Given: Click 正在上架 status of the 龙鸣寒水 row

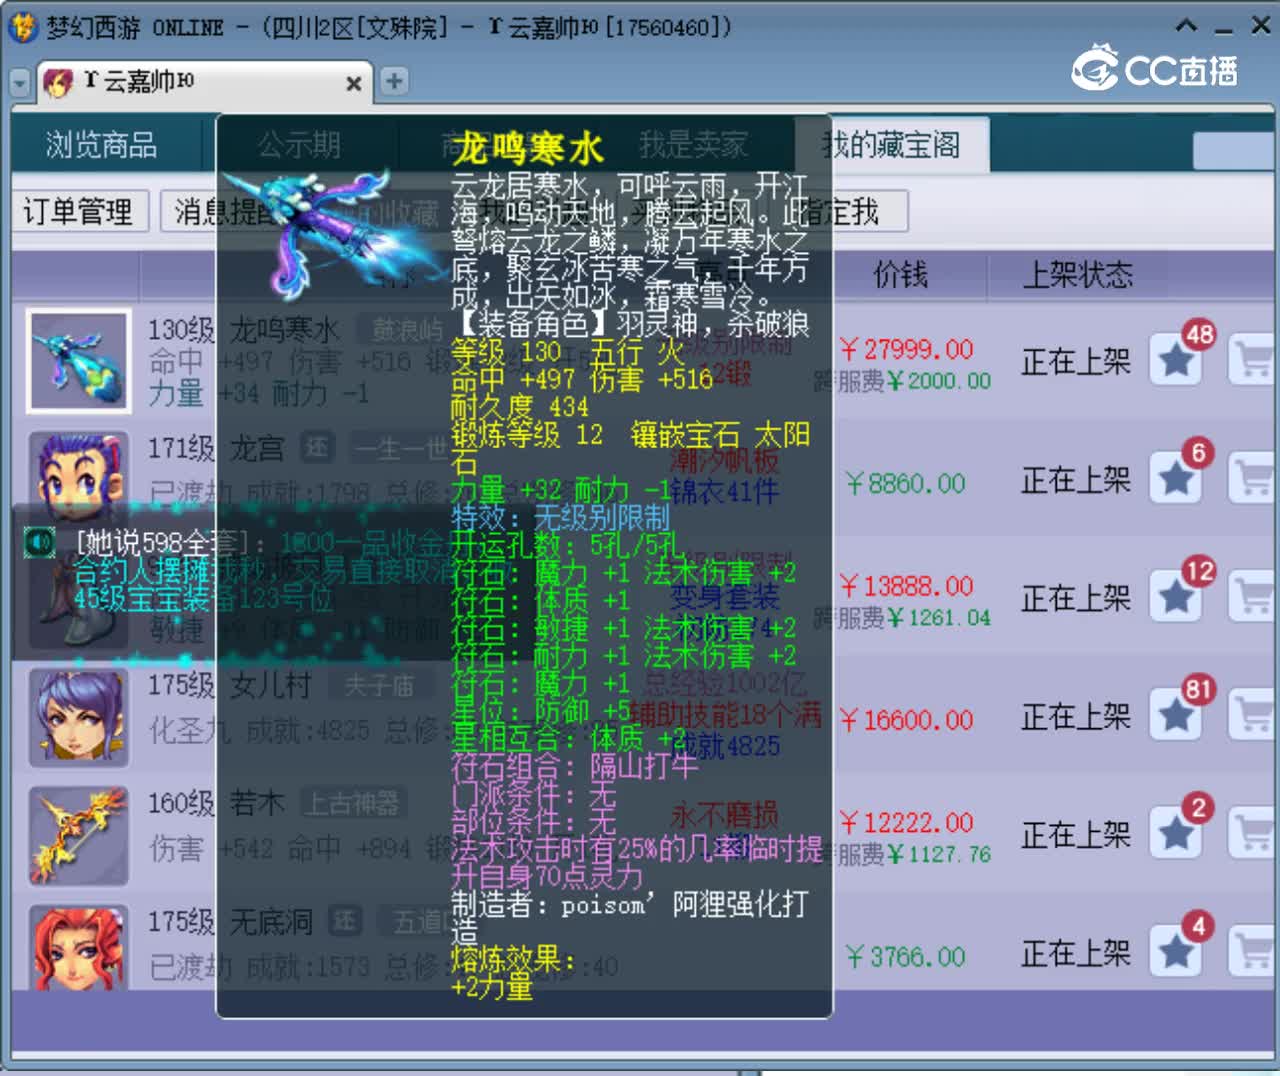Looking at the screenshot, I should point(1076,361).
